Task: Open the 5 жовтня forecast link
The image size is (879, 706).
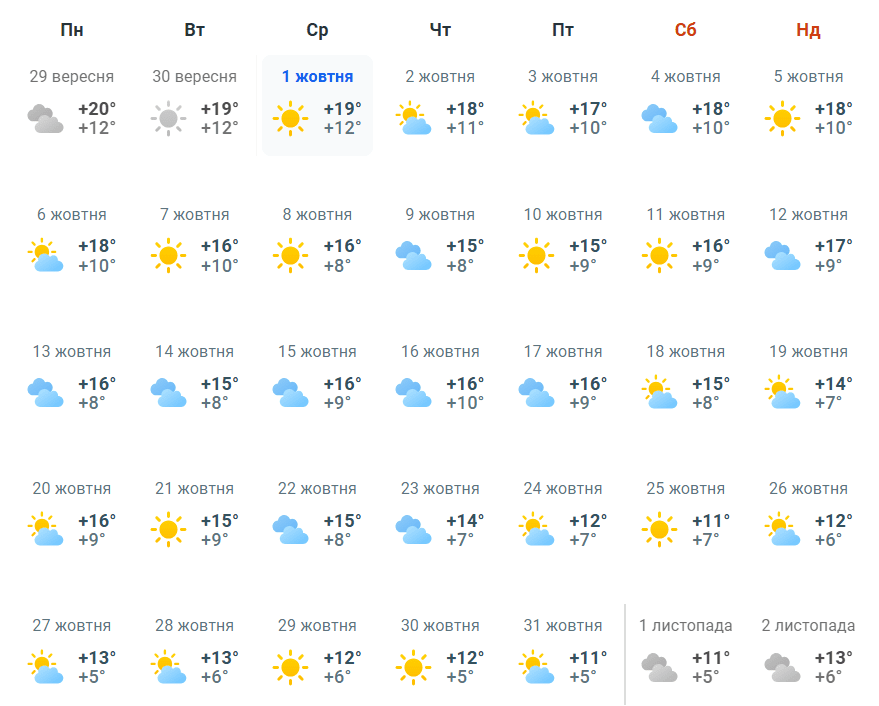Action: (x=808, y=77)
